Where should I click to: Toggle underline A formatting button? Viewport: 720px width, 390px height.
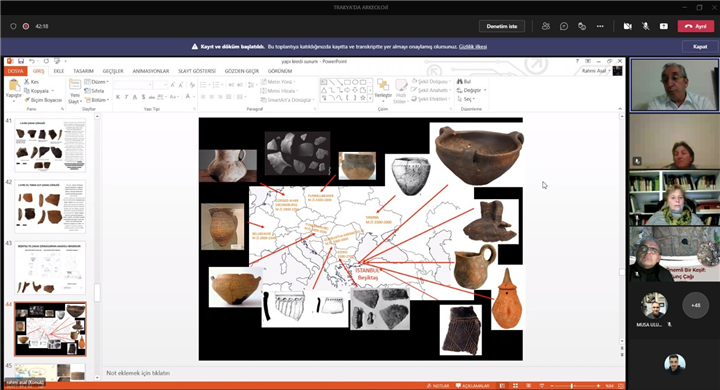pos(135,97)
